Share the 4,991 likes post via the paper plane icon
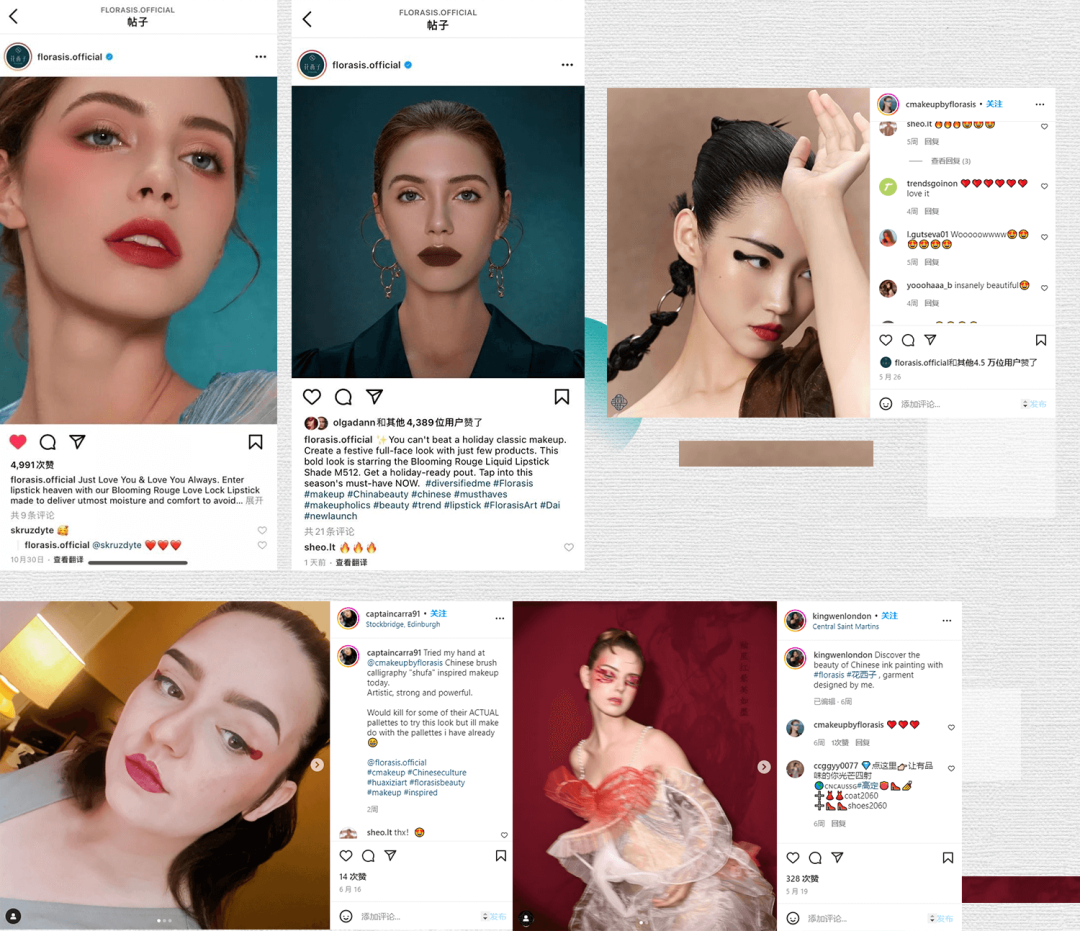 click(77, 442)
